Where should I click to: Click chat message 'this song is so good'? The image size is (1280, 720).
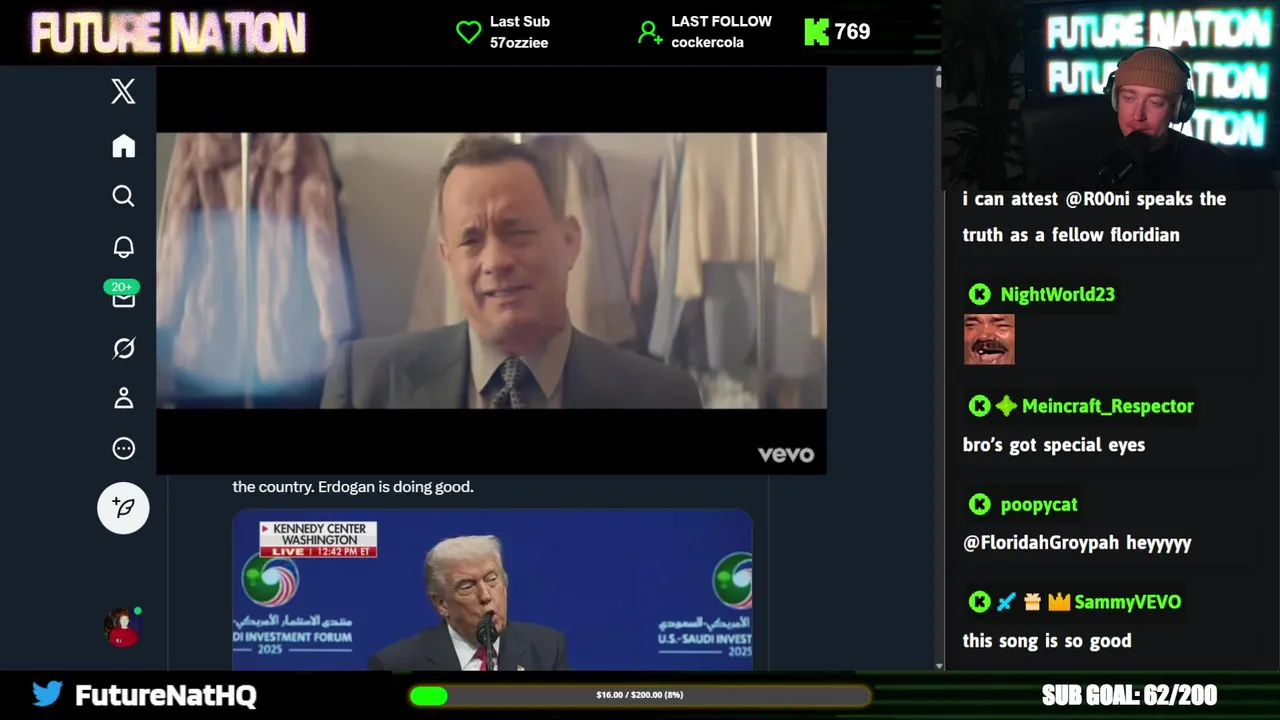tap(1047, 641)
